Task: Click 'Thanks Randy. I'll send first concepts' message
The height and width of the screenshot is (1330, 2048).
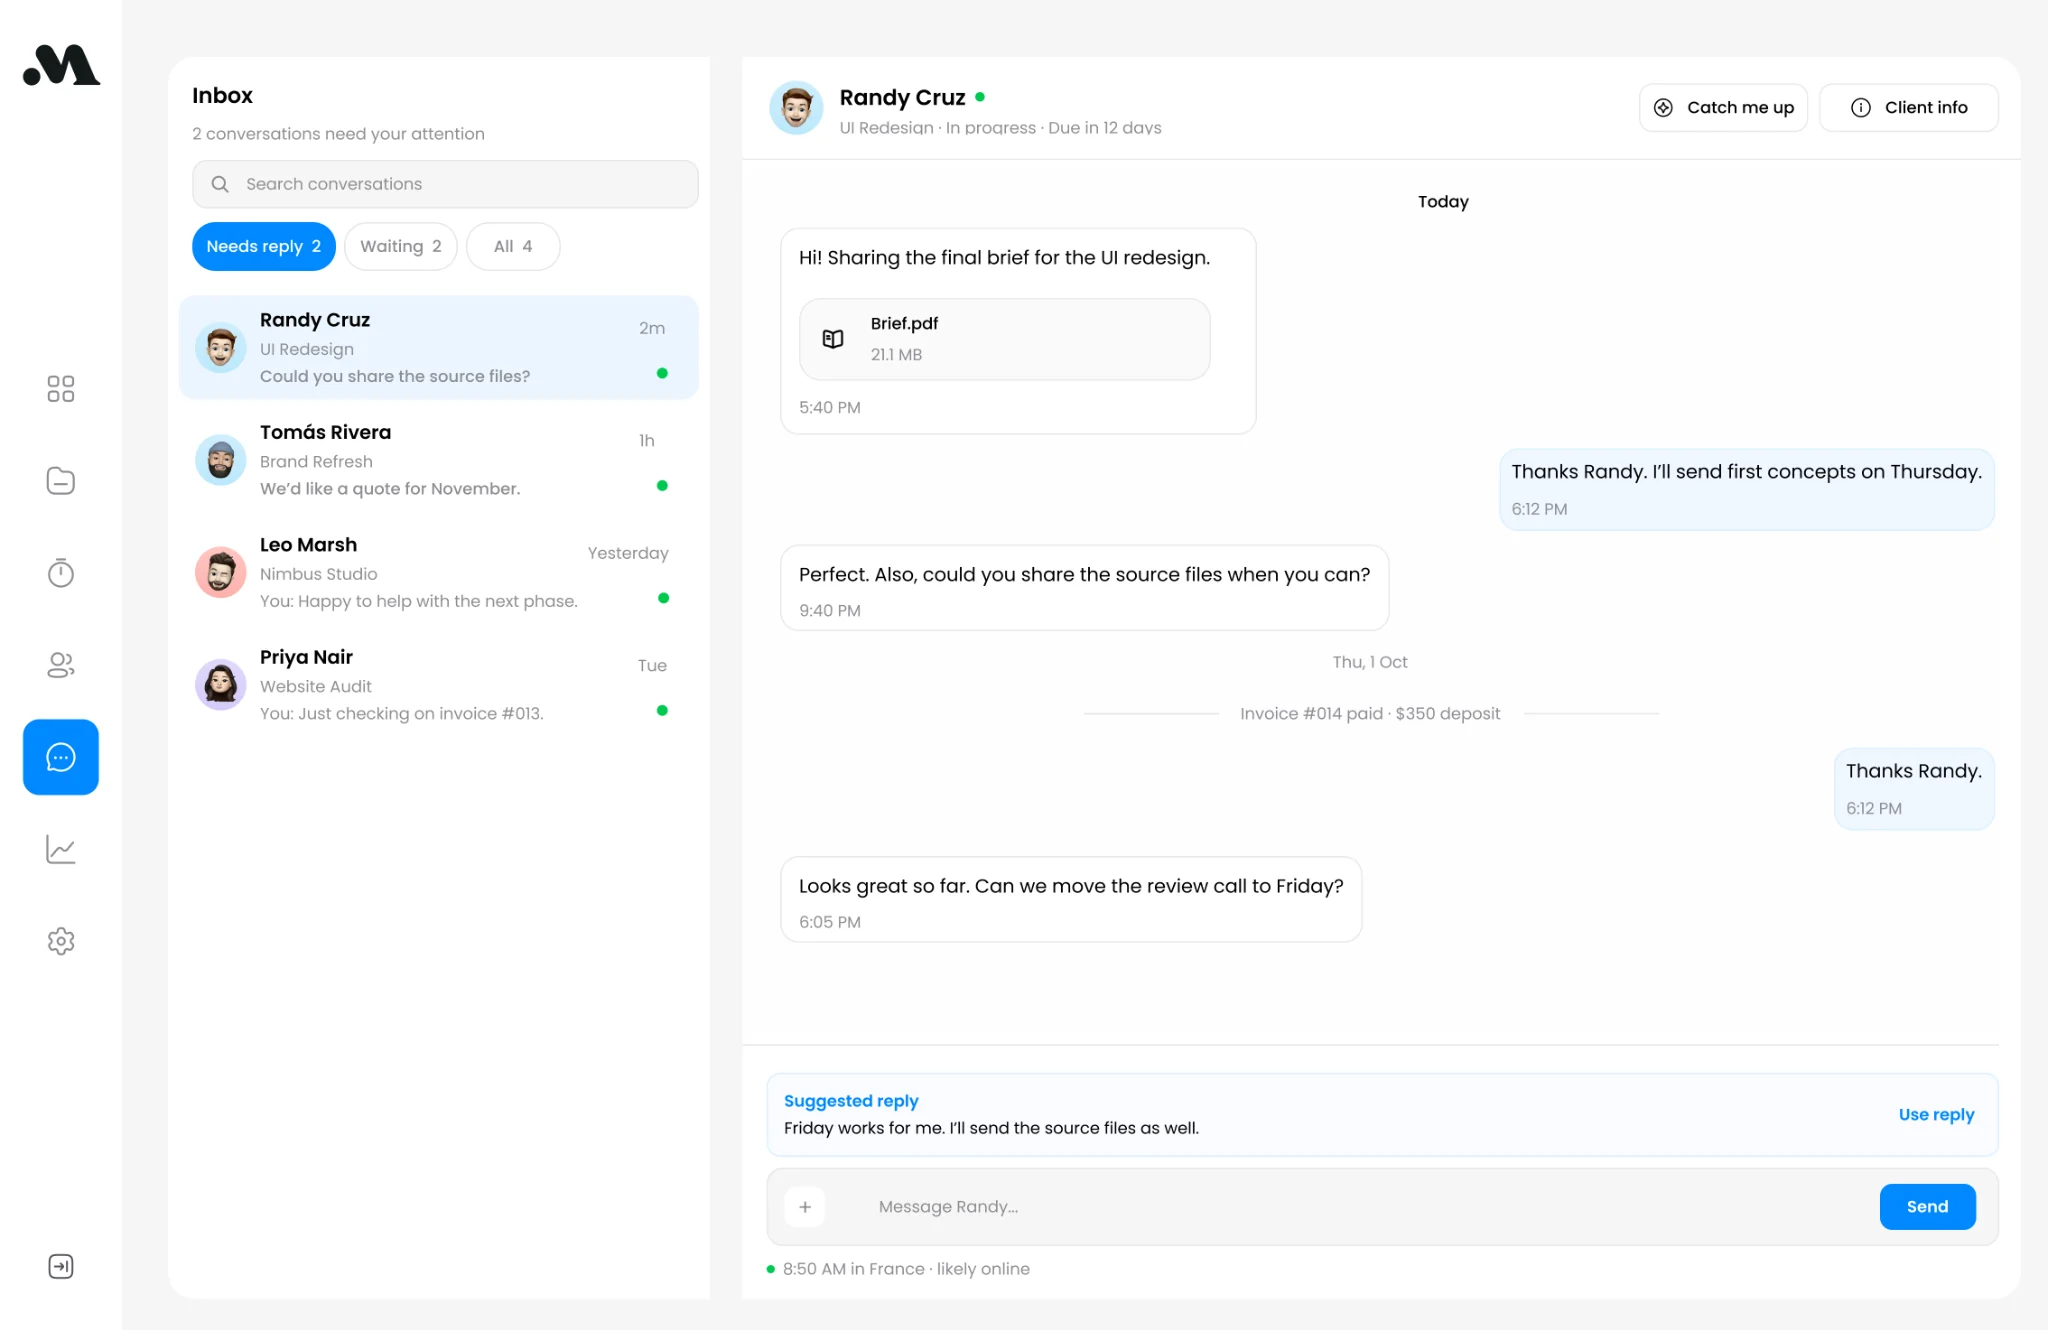Action: (1747, 489)
